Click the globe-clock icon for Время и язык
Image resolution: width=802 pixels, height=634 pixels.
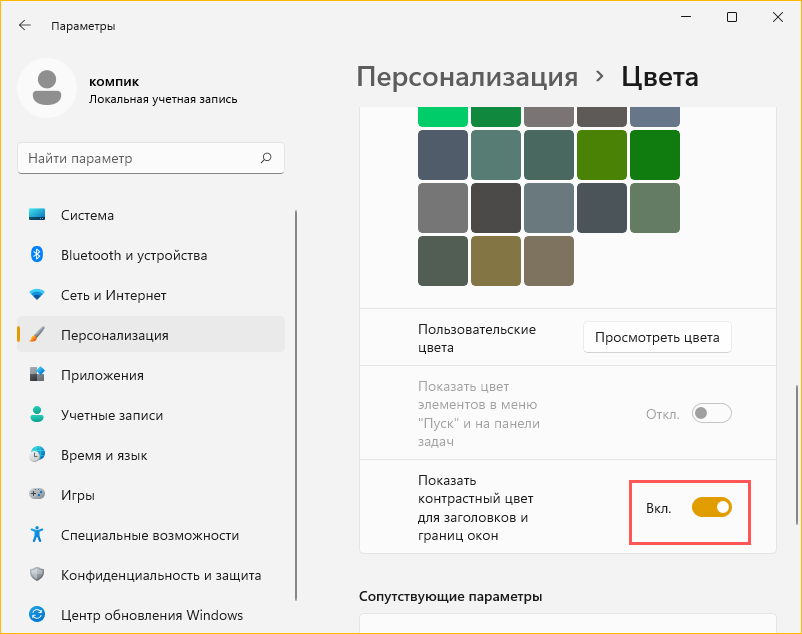[x=37, y=454]
